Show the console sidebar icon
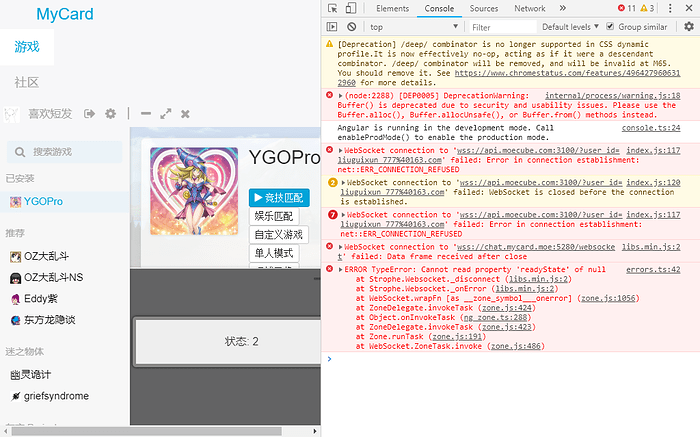700x437 pixels. [332, 27]
